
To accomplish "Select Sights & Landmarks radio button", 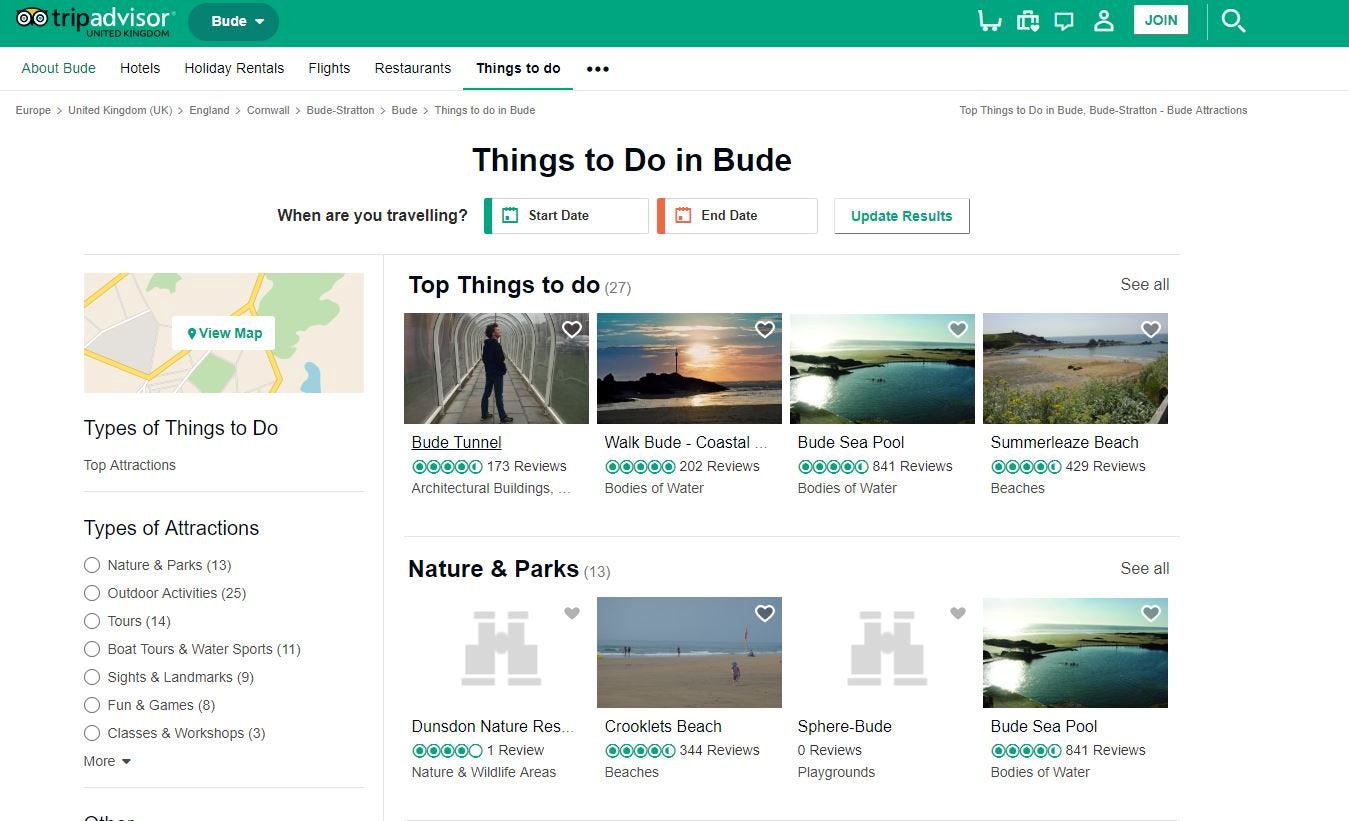I will (x=92, y=677).
